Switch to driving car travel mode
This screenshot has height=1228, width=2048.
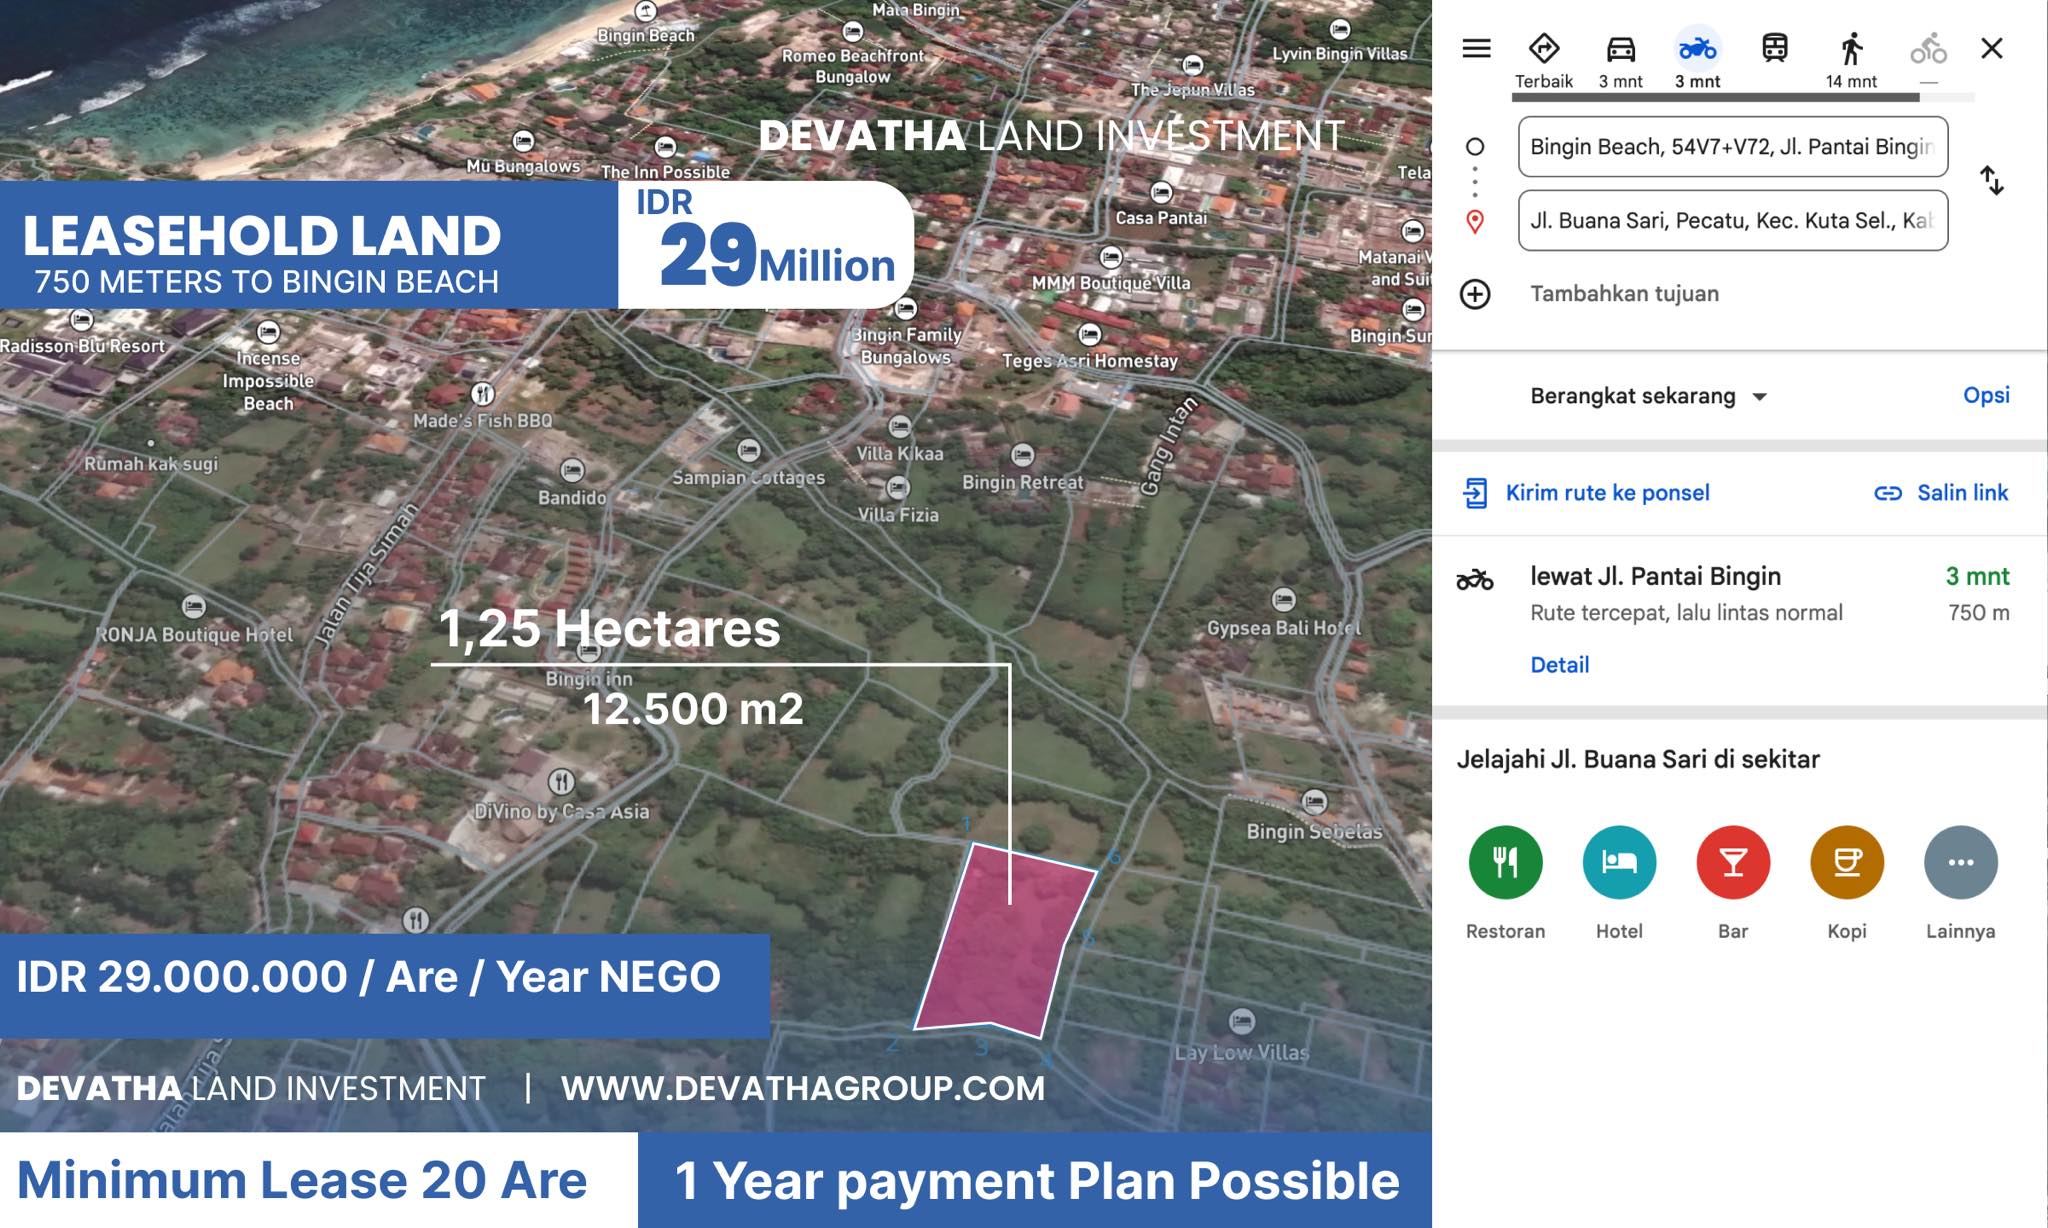(x=1620, y=49)
